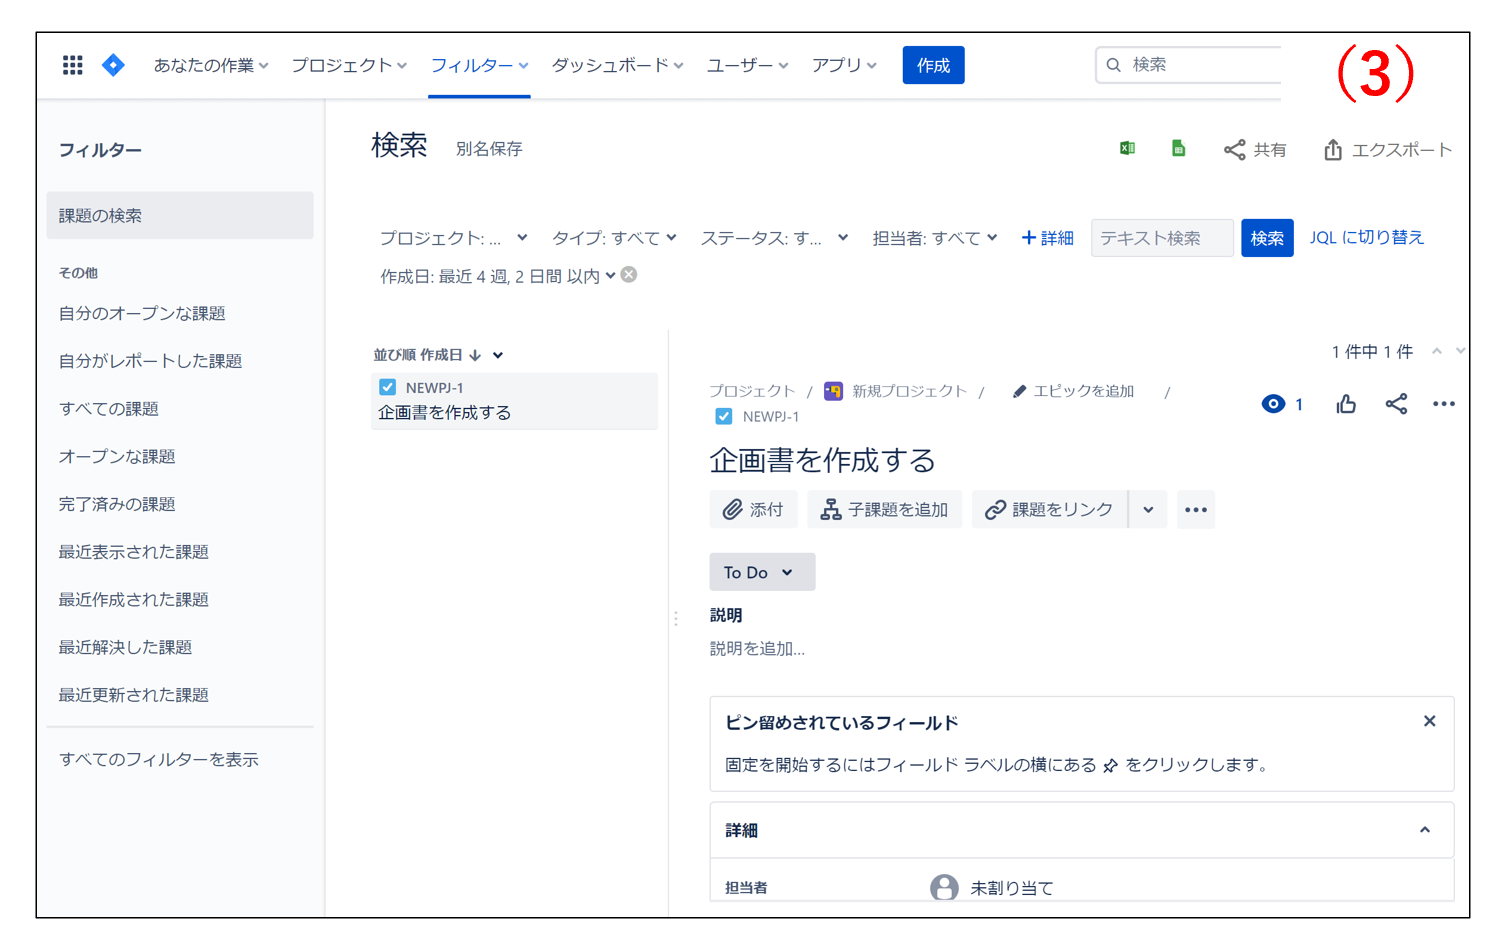Viewport: 1509px width, 949px height.
Task: Click 課題をリンク button
Action: (x=1049, y=509)
